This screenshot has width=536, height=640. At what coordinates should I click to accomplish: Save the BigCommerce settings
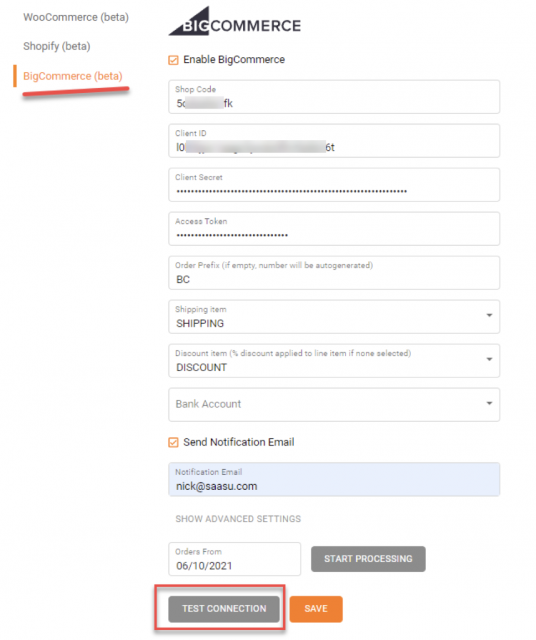[x=316, y=609]
